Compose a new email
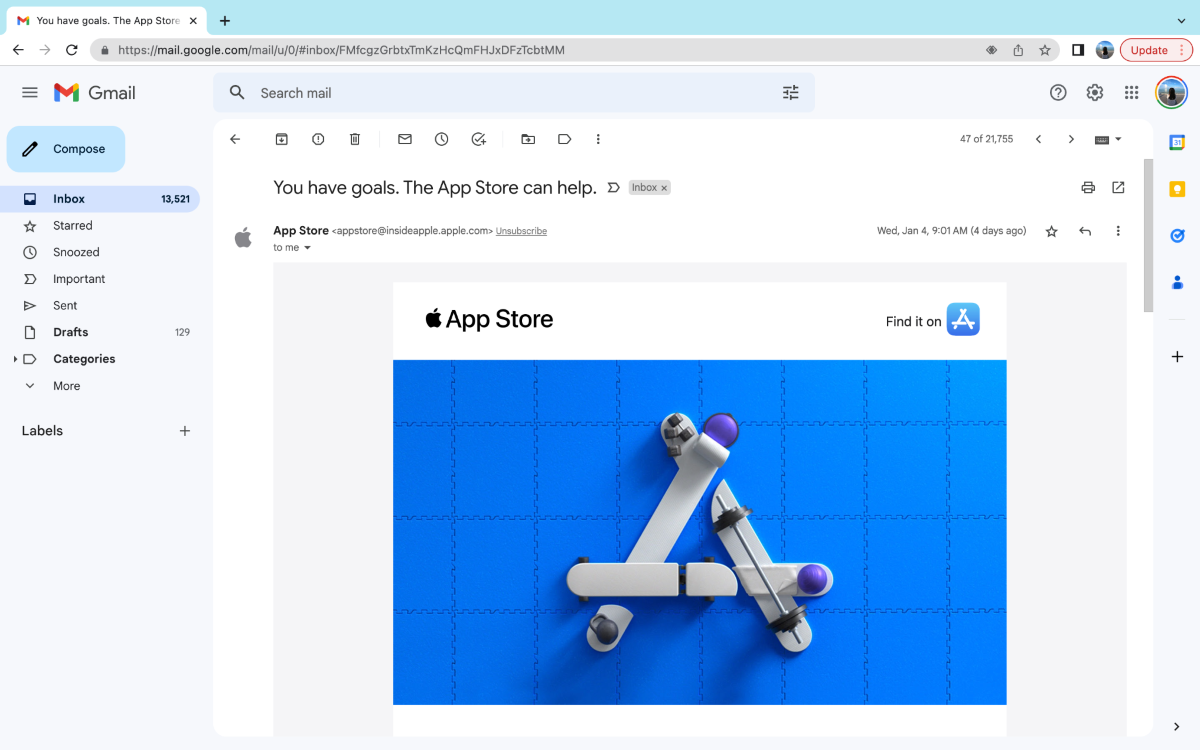 tap(66, 149)
